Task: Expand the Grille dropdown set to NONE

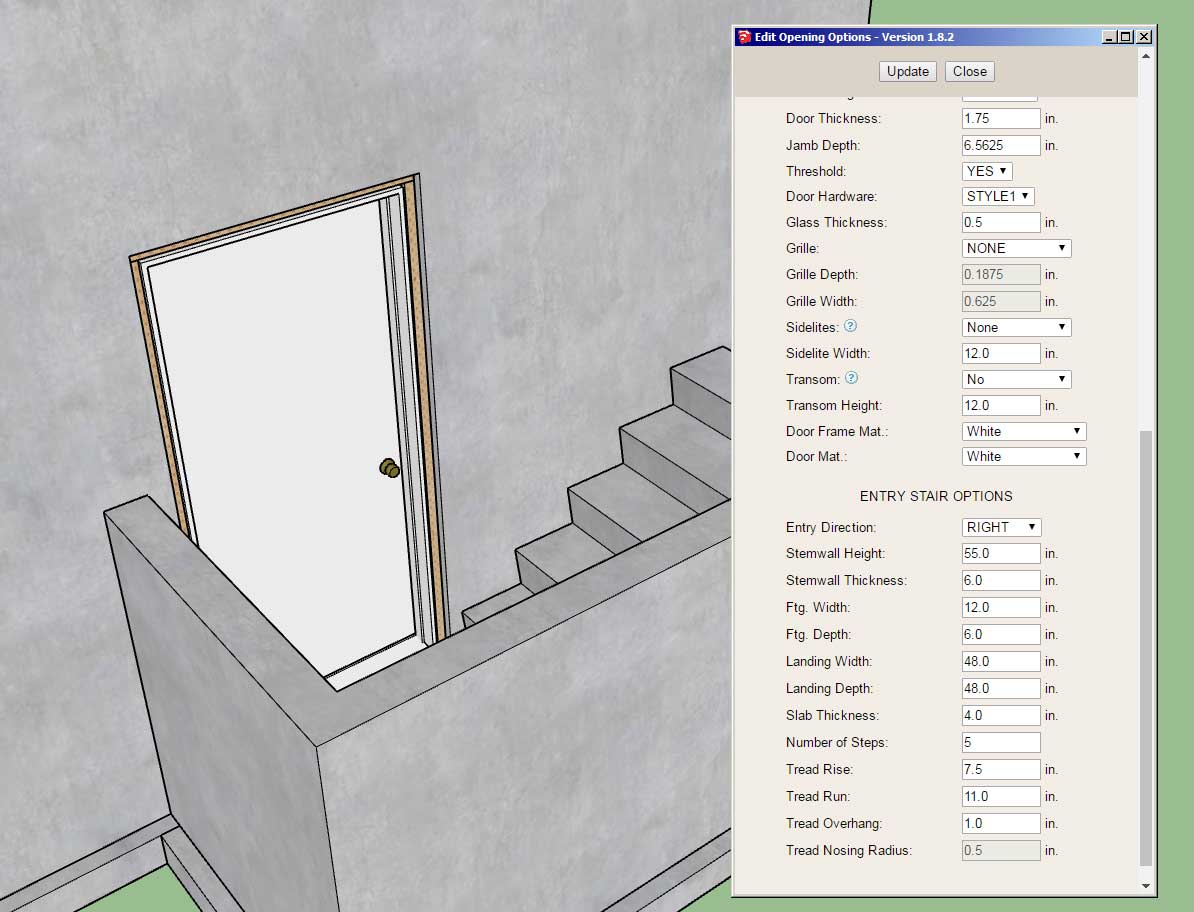Action: [1017, 248]
